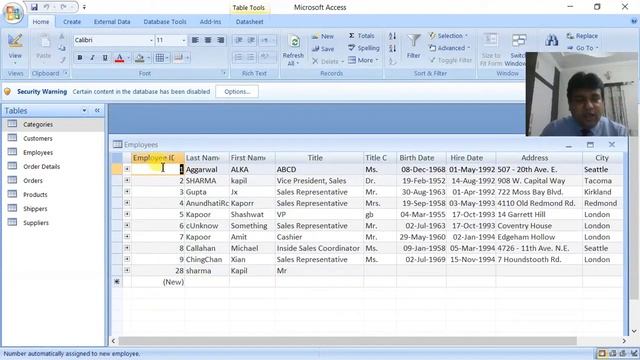The height and width of the screenshot is (360, 640).
Task: Open Selection filter dropdown
Action: coord(449,36)
